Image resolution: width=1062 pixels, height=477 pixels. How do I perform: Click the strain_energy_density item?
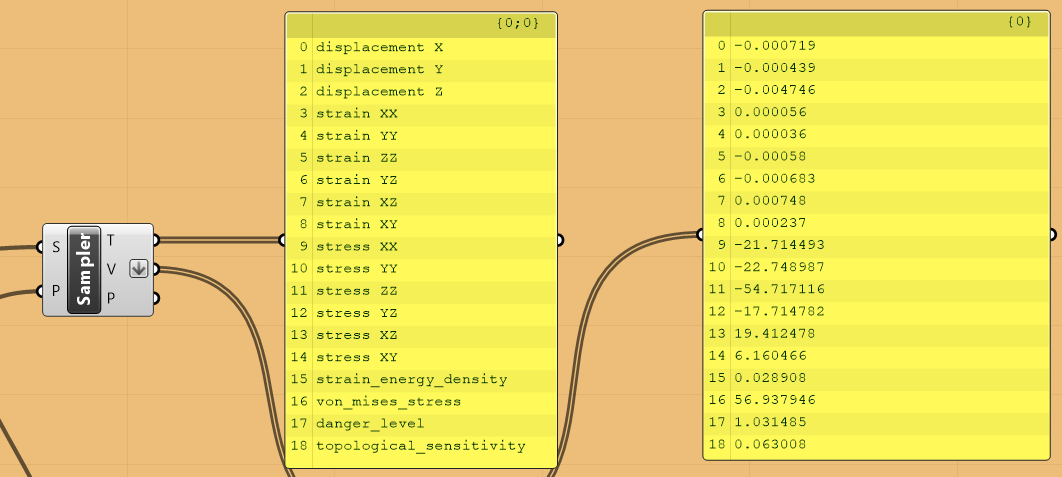click(411, 379)
